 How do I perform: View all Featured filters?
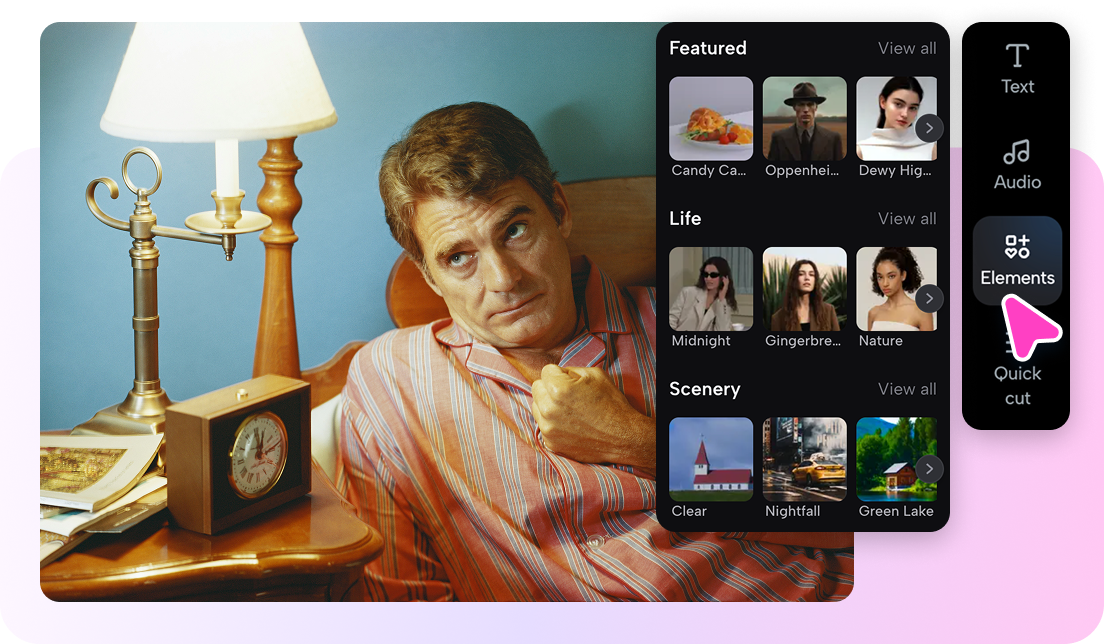tap(907, 49)
